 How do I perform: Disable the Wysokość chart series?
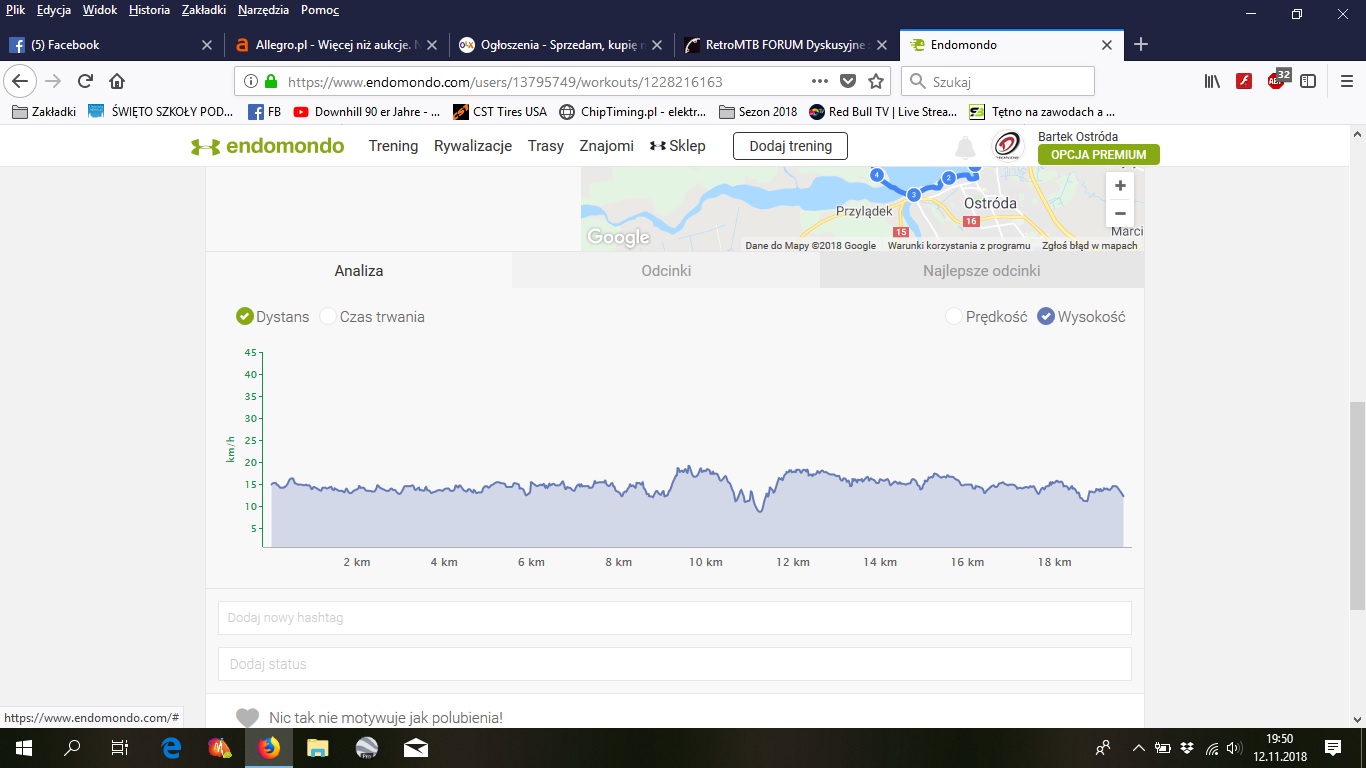(1046, 317)
